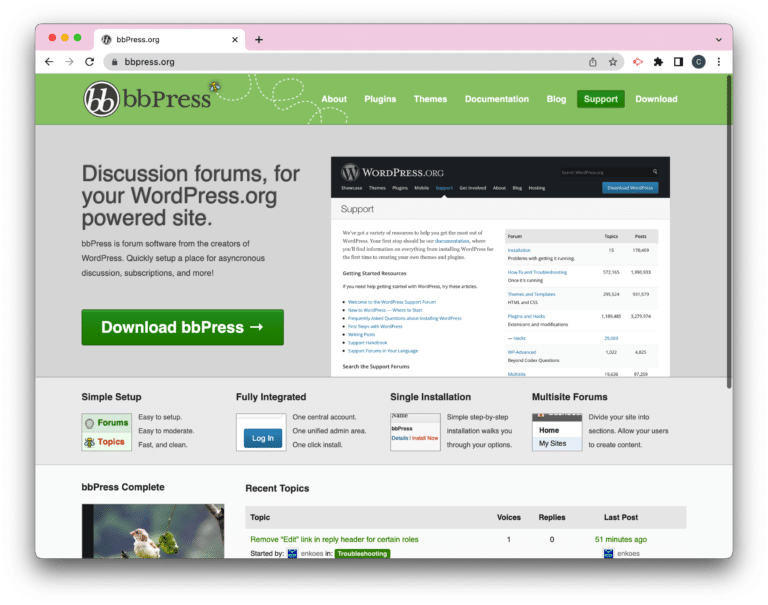This screenshot has height=605, width=768.
Task: Open the About menu item
Action: pos(334,99)
